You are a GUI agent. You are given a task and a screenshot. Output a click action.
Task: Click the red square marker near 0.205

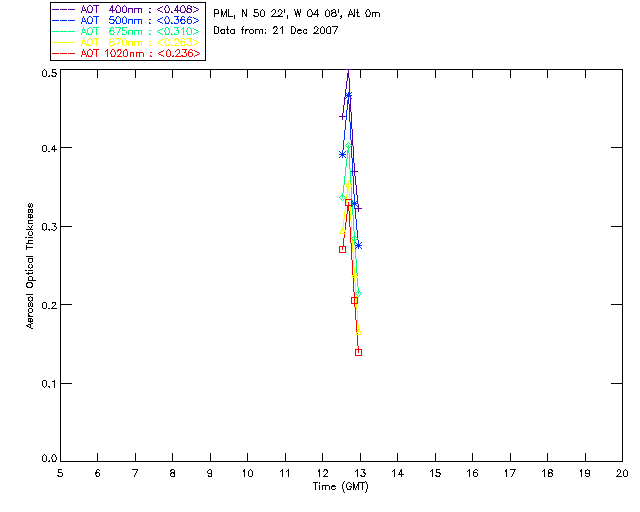tap(354, 301)
